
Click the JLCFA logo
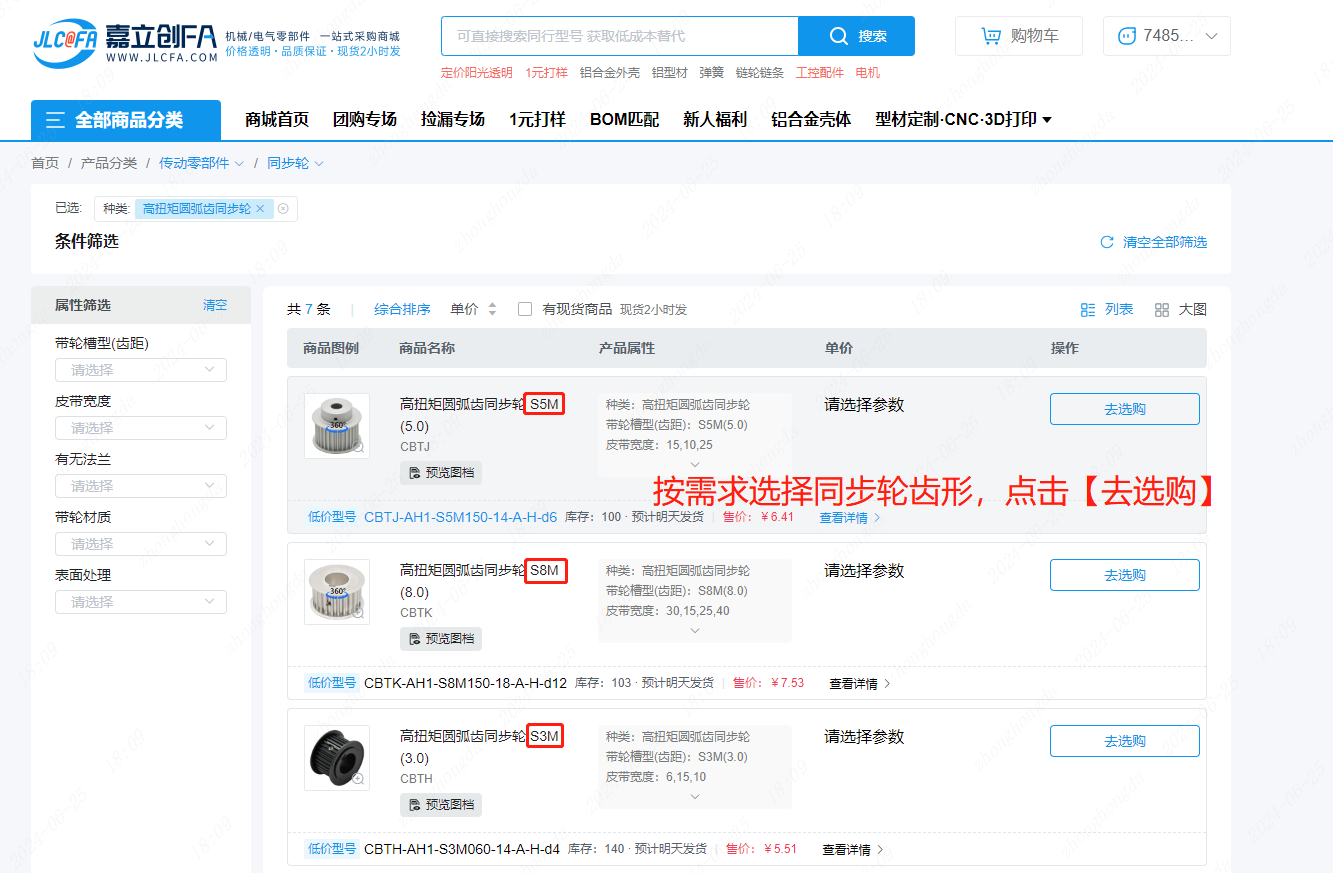[125, 42]
